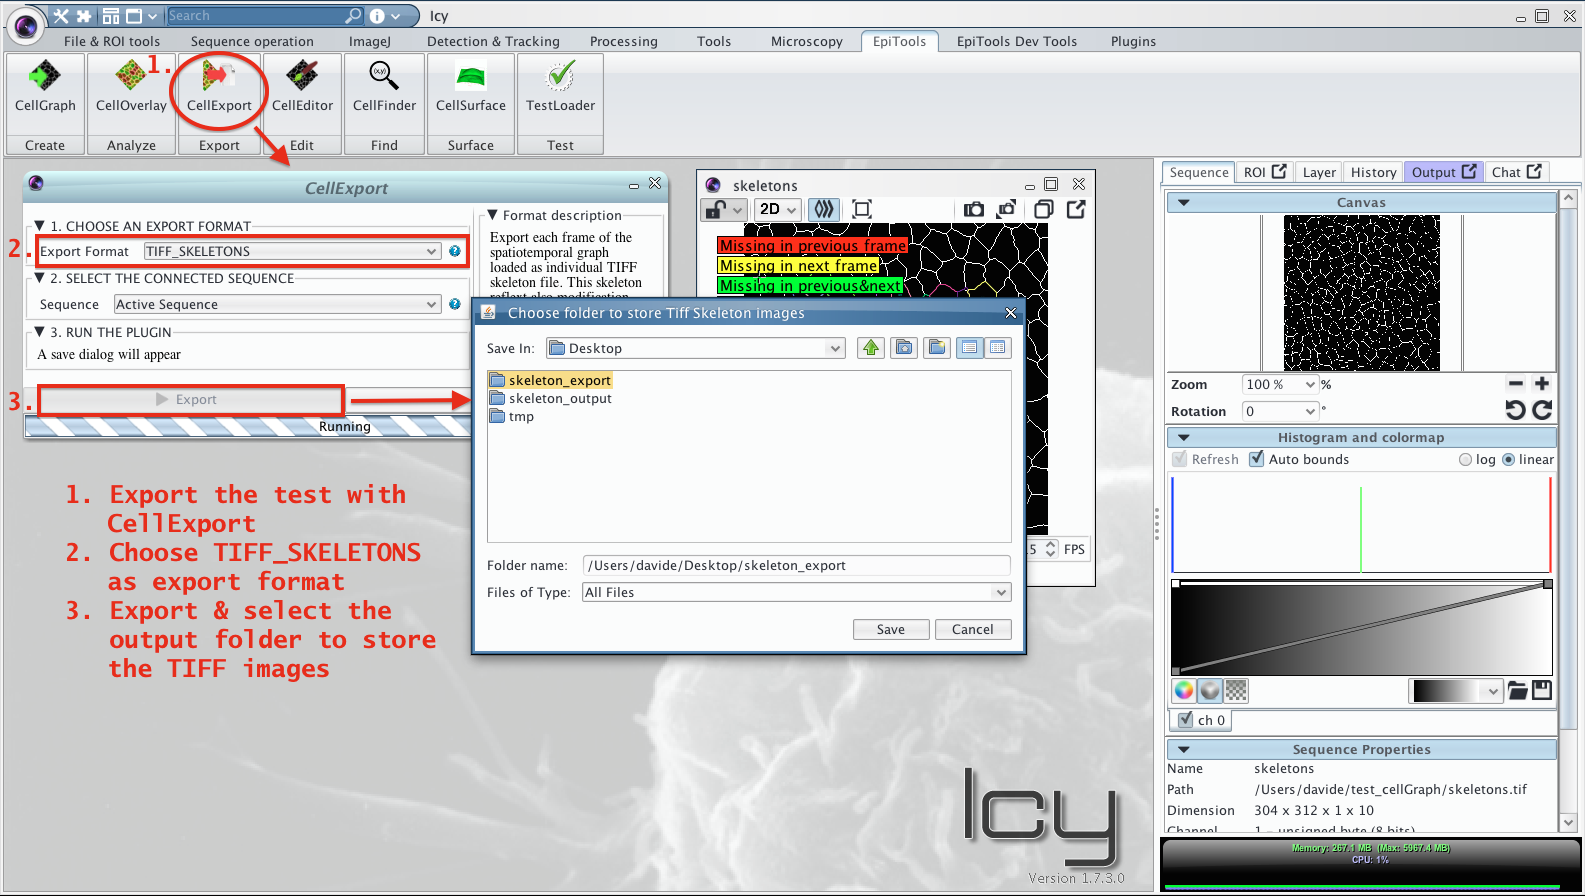
Task: Open the Plugins ribbon tab
Action: click(1133, 41)
